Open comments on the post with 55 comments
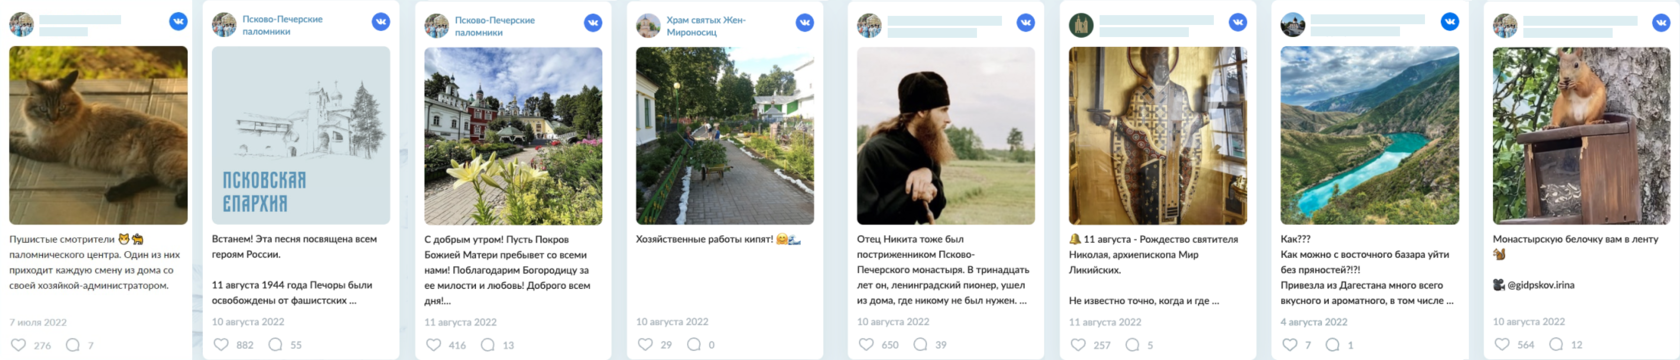Viewport: 1680px width, 360px height. pos(275,345)
